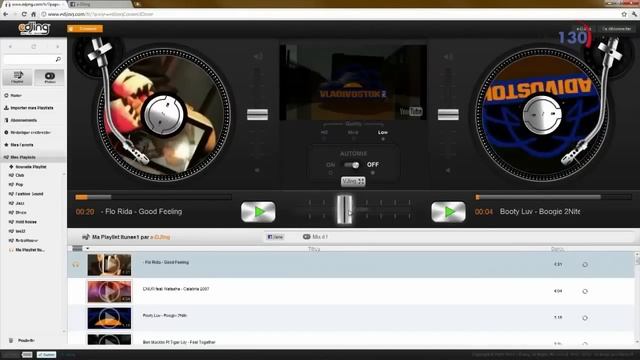640x360 pixels.
Task: Click the sidebar forward arrow
Action: click(x=58, y=47)
